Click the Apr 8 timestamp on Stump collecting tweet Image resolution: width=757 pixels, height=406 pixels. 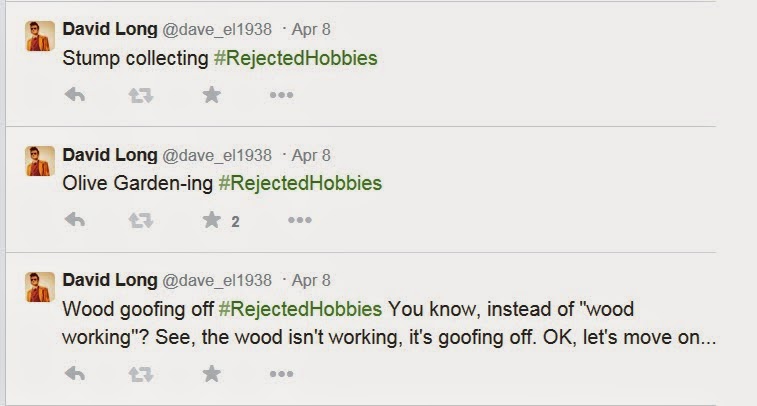(311, 29)
